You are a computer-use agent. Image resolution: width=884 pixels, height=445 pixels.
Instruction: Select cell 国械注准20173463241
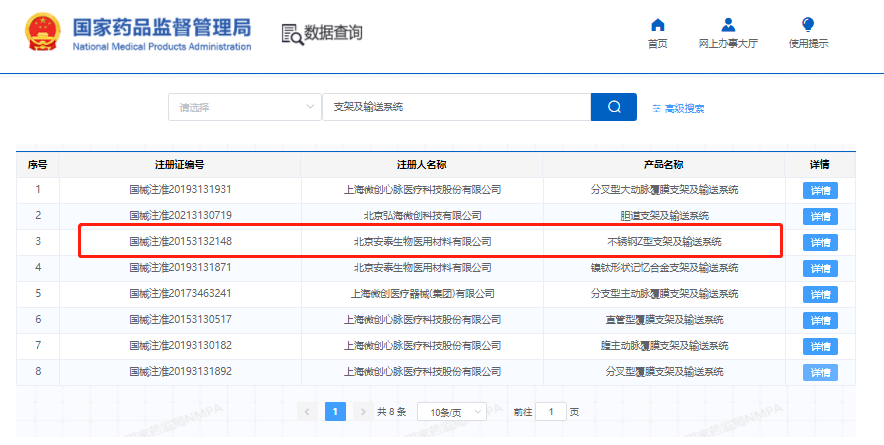pyautogui.click(x=180, y=293)
